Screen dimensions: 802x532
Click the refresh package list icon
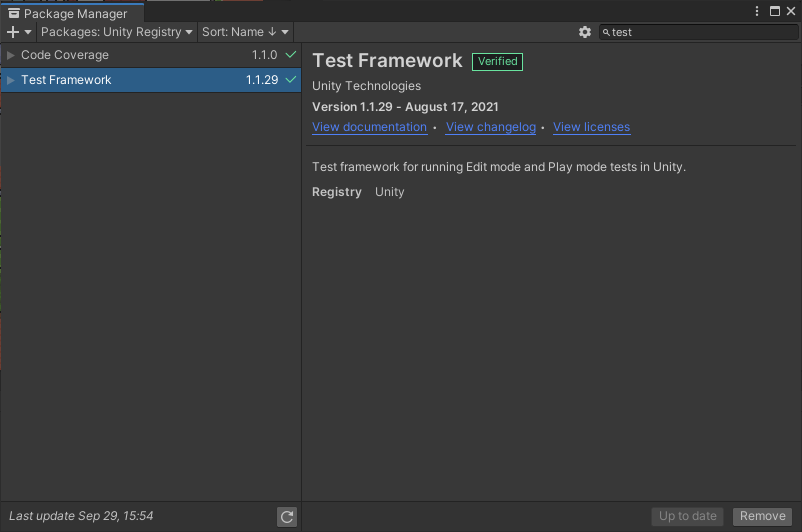point(287,516)
